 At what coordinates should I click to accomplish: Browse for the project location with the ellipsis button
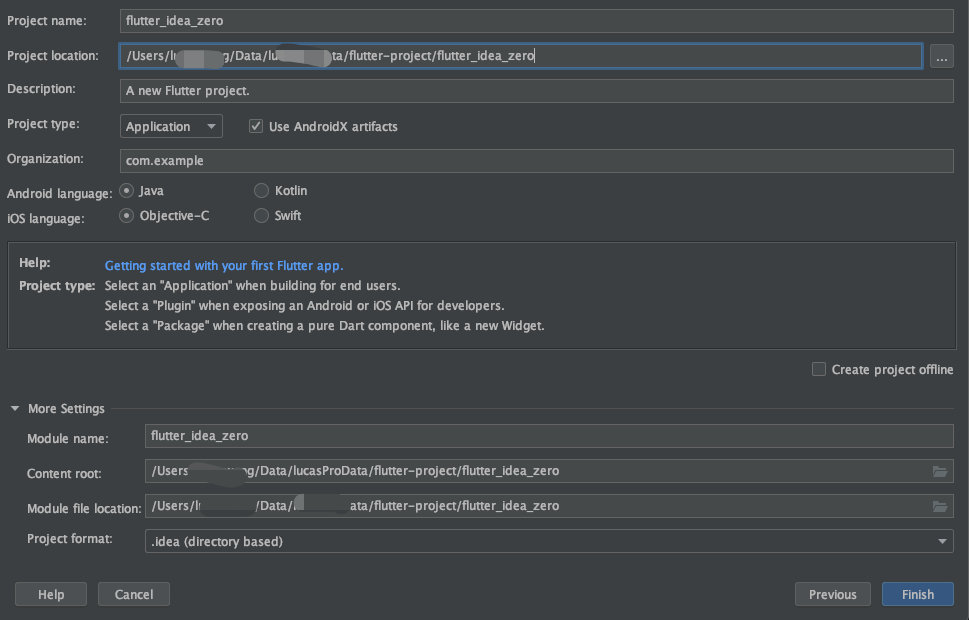941,57
